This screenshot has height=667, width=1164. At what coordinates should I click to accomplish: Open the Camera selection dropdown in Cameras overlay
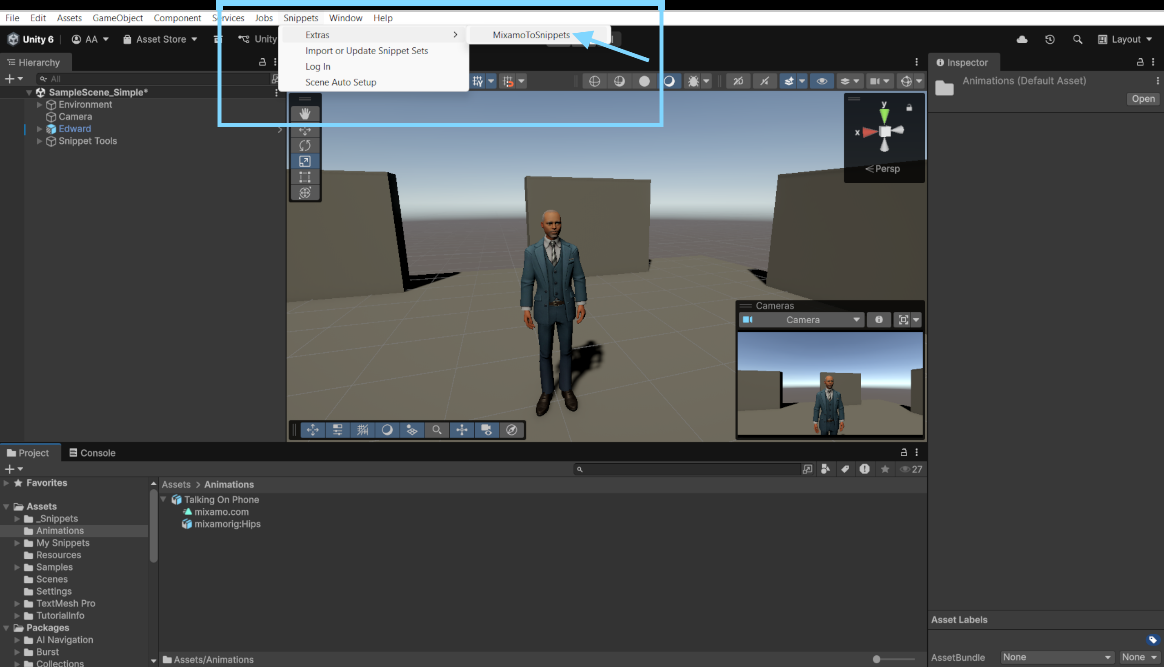click(x=802, y=320)
